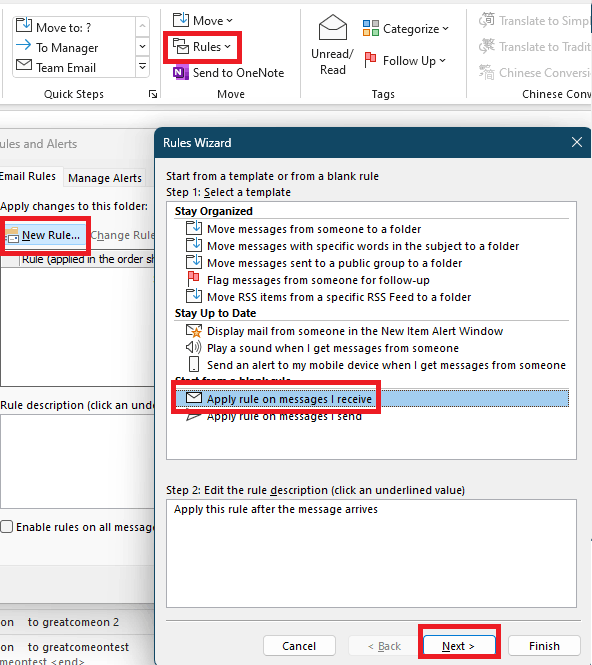Select Apply rule on messages I receive
This screenshot has width=592, height=665.
point(372,399)
